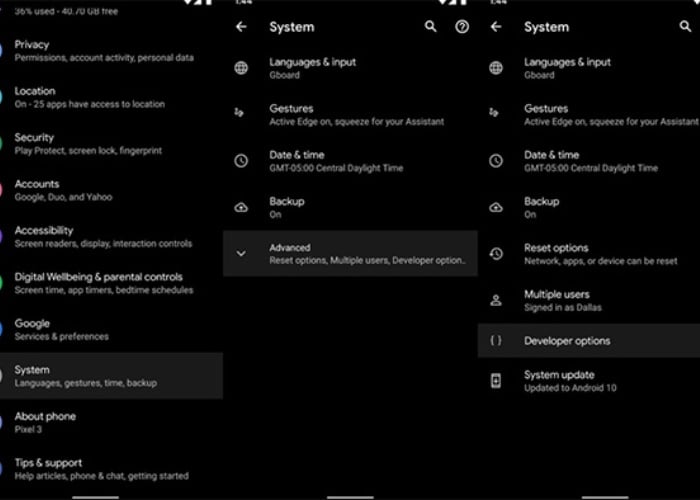This screenshot has height=500, width=700.
Task: Tap 'Updated to Android 10' text
Action: [570, 388]
